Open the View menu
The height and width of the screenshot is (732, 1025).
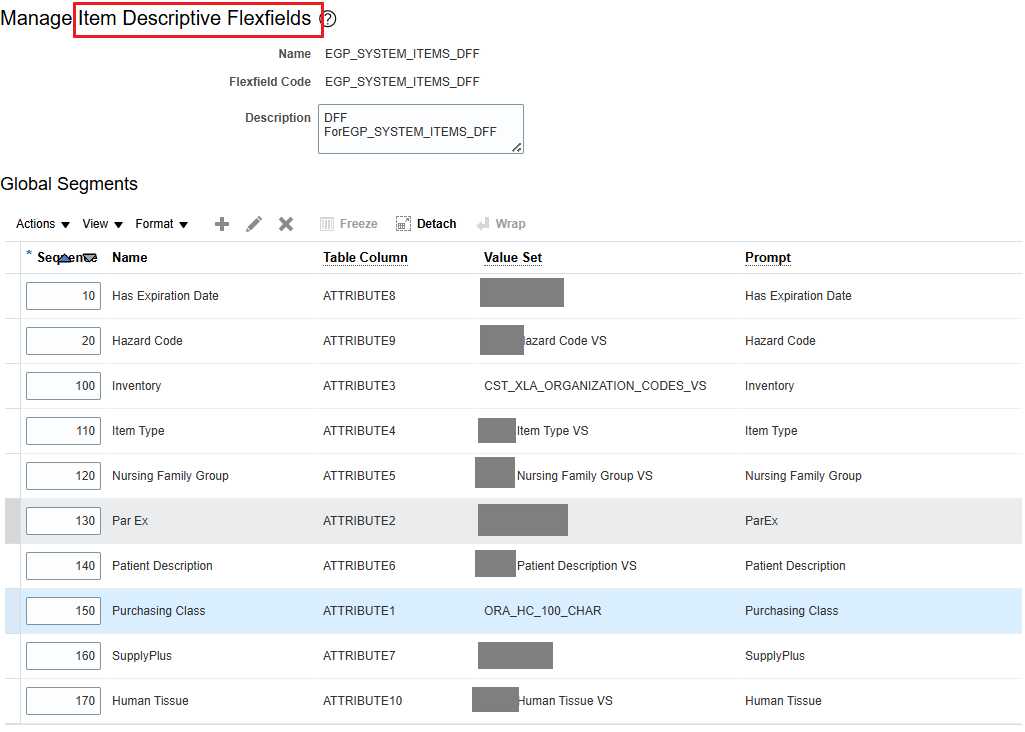tap(103, 224)
